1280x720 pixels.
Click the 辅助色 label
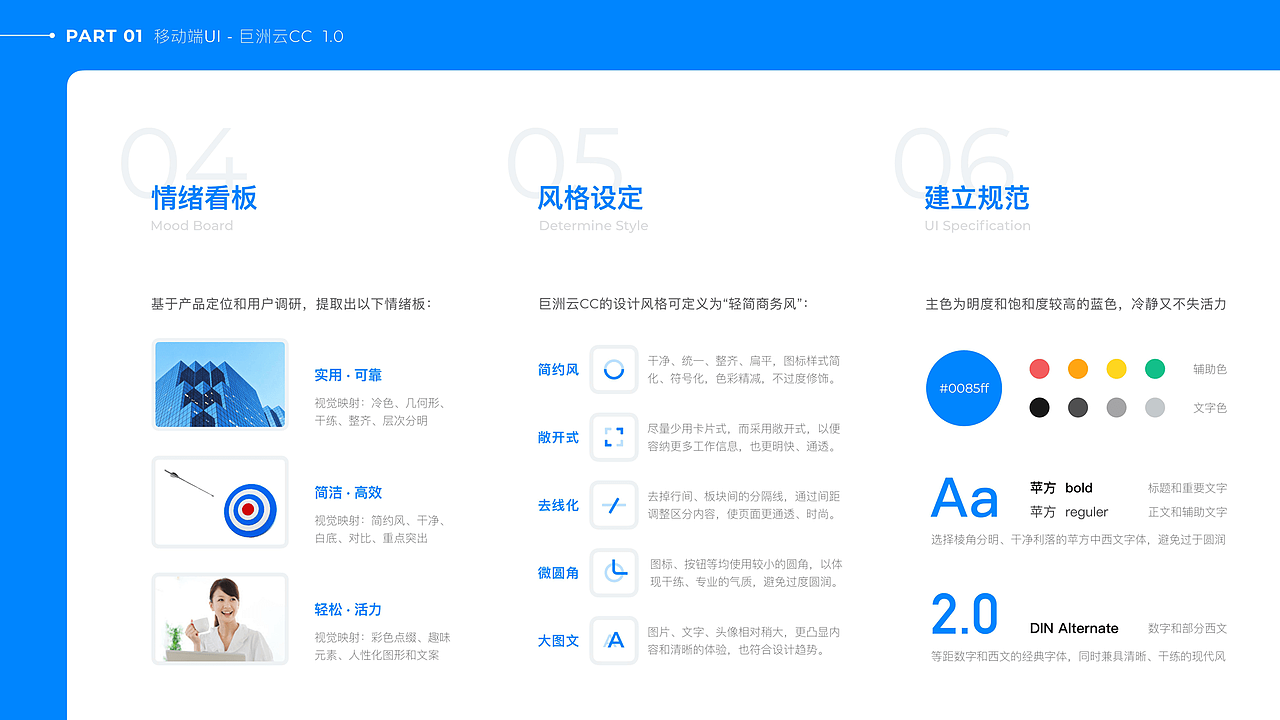pyautogui.click(x=1210, y=370)
